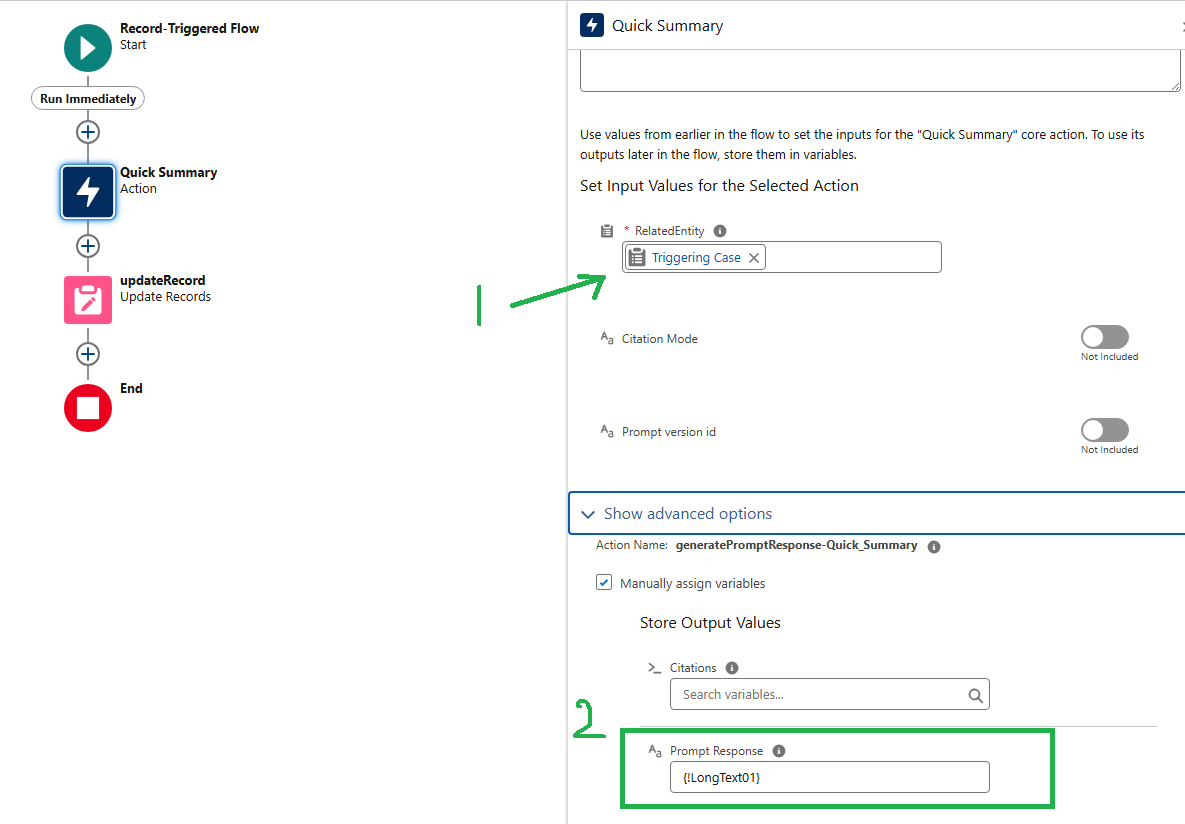This screenshot has width=1185, height=824.
Task: Add element between Run Immediately and Quick Summary
Action: [x=88, y=132]
